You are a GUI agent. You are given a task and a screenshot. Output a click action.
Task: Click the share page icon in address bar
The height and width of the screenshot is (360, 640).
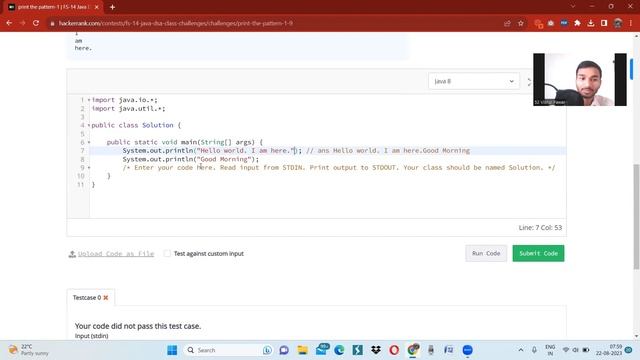pos(507,23)
